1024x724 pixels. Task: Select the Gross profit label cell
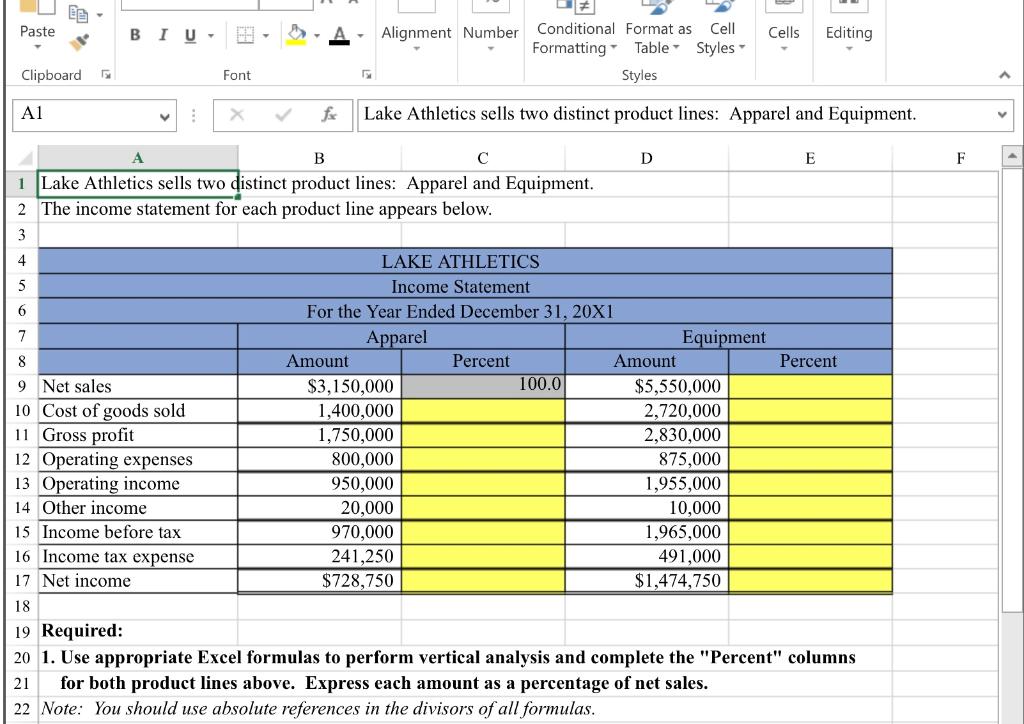pos(138,435)
